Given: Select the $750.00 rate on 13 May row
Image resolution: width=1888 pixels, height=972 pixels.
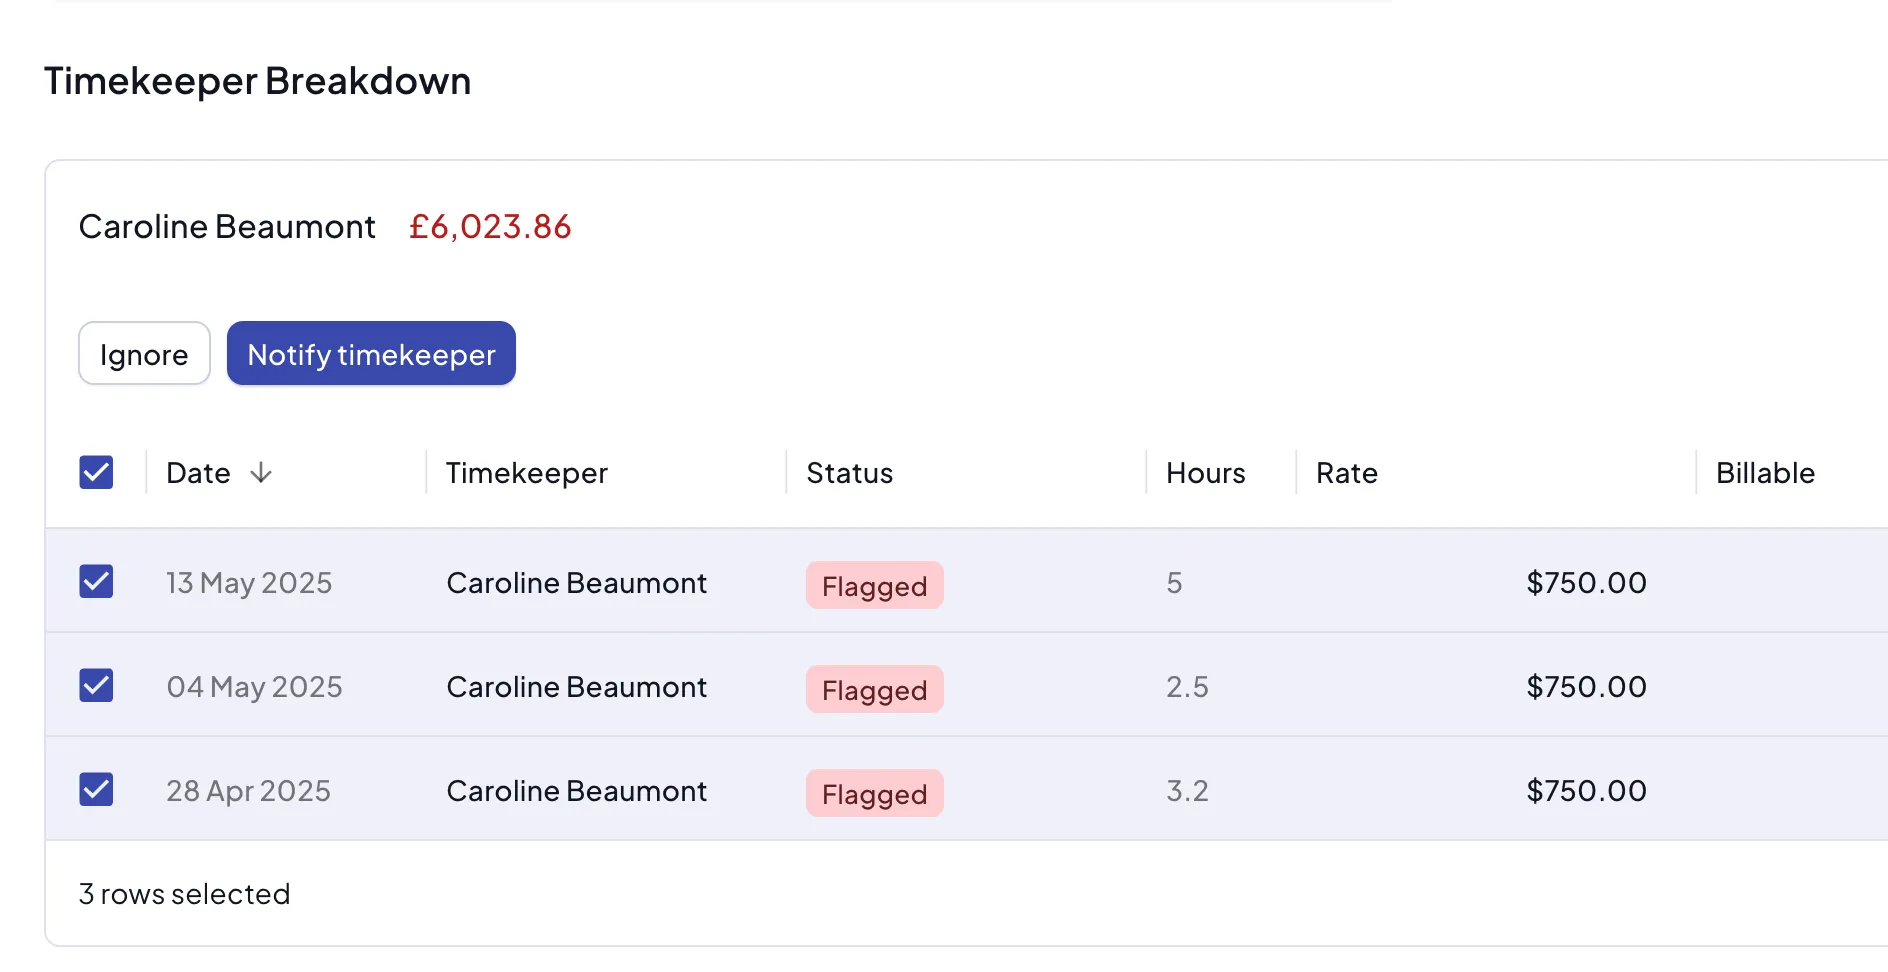Looking at the screenshot, I should [x=1585, y=583].
